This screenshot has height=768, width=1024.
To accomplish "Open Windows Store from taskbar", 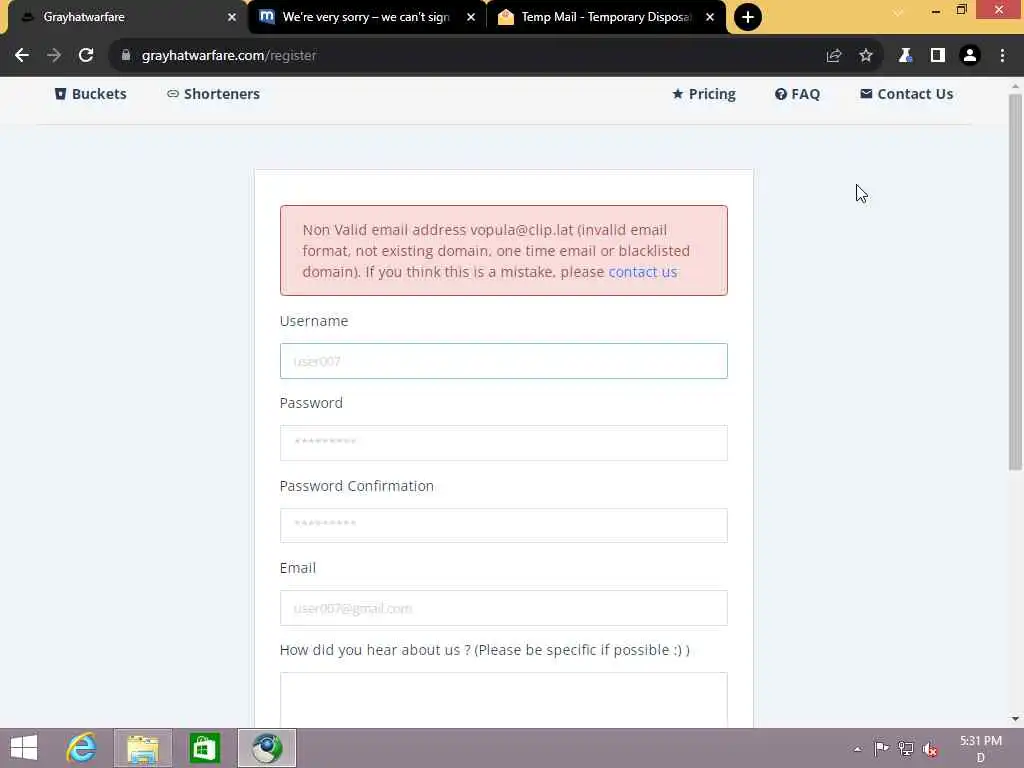I will coord(204,748).
